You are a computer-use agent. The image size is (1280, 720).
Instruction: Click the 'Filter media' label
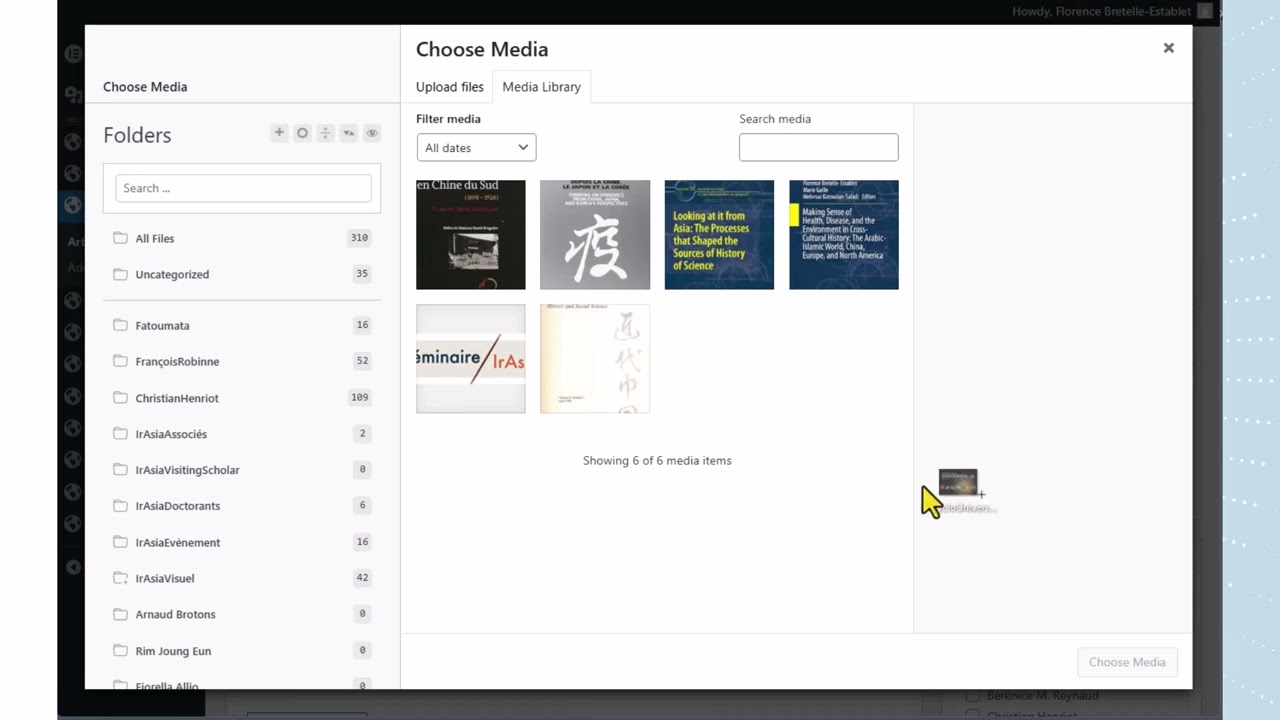[x=448, y=119]
